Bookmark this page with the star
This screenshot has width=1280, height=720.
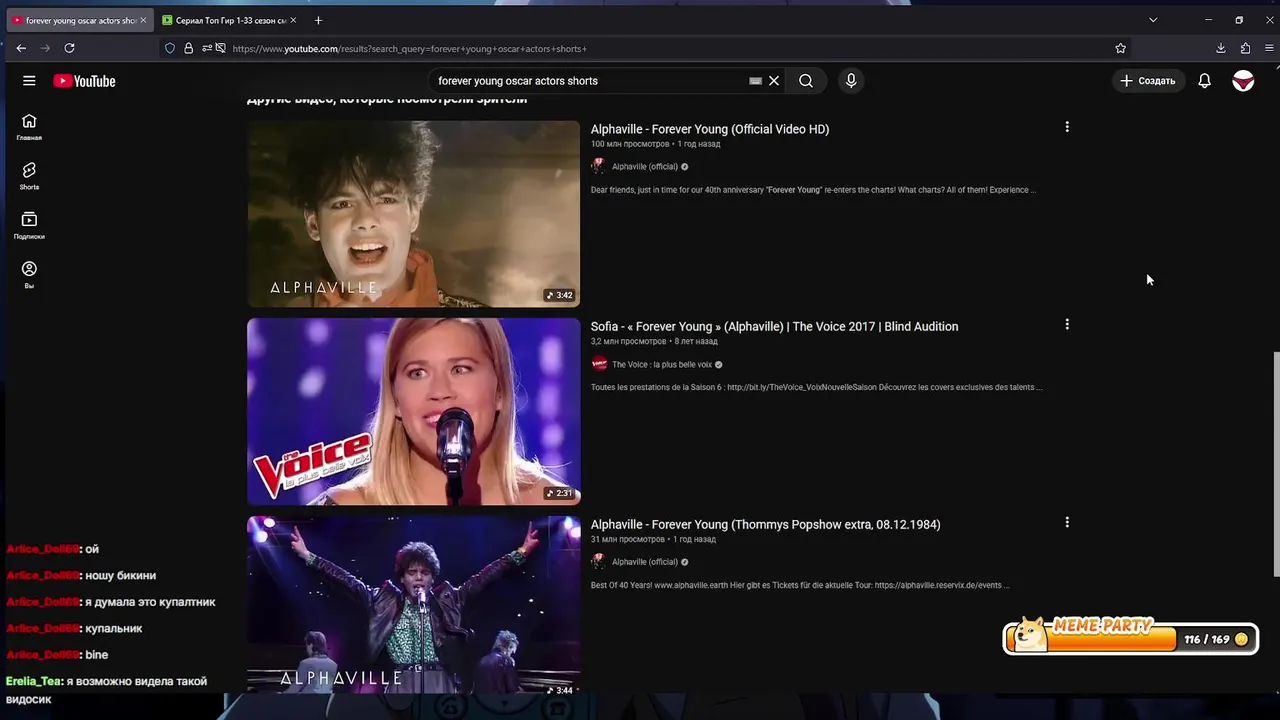[x=1120, y=48]
